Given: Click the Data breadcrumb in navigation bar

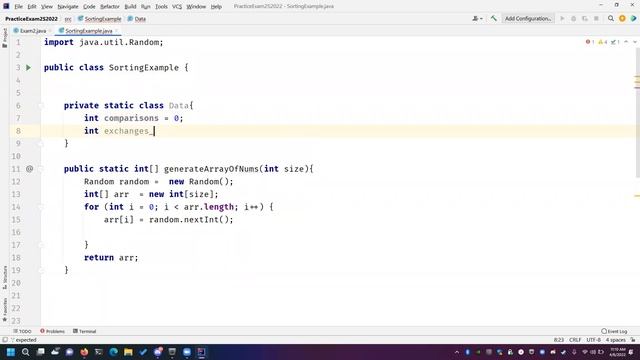Looking at the screenshot, I should point(137,19).
